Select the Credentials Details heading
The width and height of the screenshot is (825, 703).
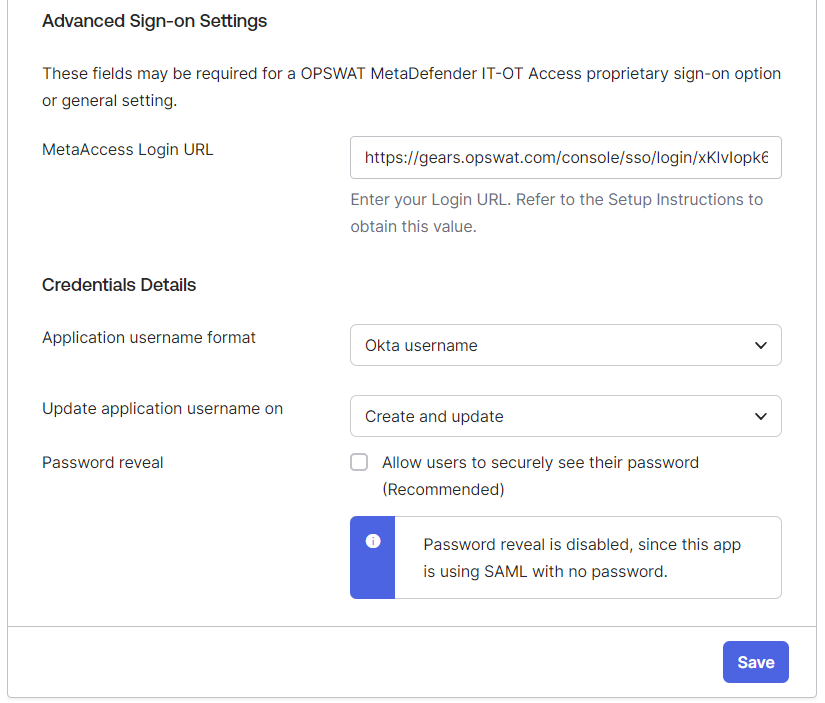[119, 285]
